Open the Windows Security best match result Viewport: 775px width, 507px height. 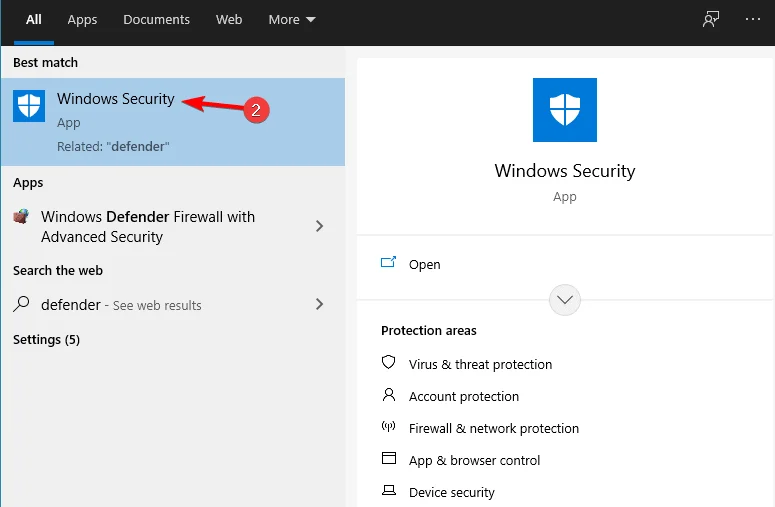click(173, 122)
